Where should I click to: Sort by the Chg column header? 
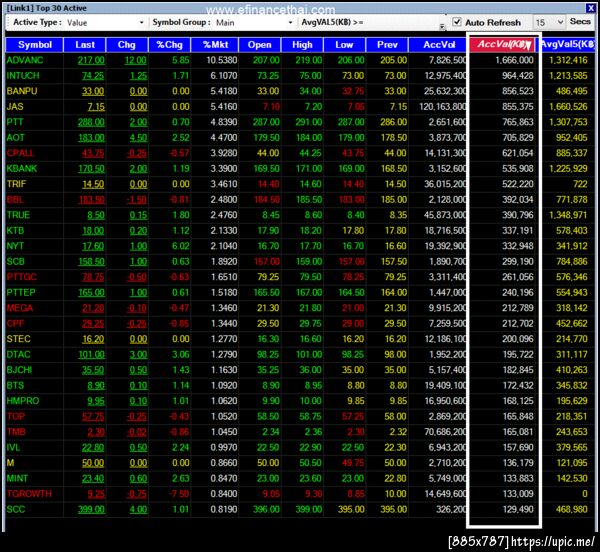coord(127,45)
